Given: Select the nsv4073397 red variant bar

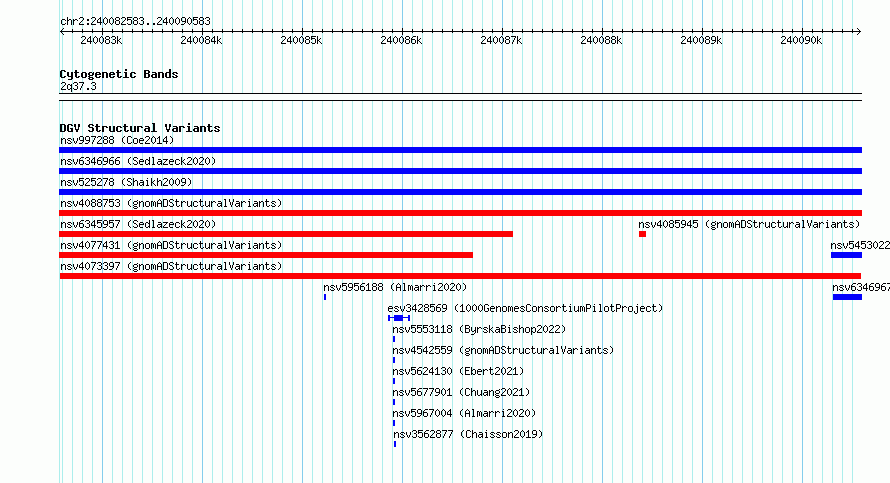Looking at the screenshot, I should click(460, 276).
